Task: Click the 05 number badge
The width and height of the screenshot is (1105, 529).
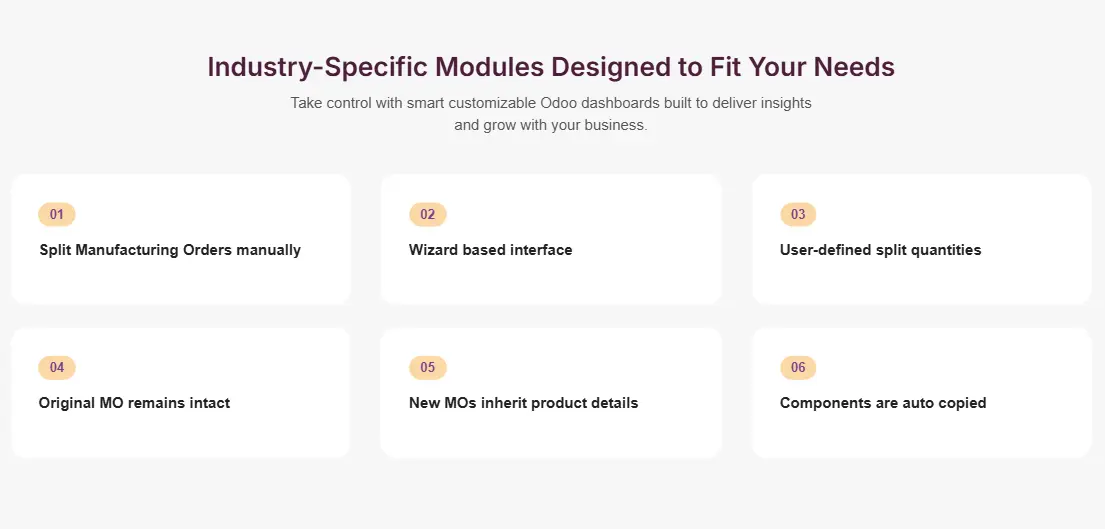Action: [x=428, y=367]
